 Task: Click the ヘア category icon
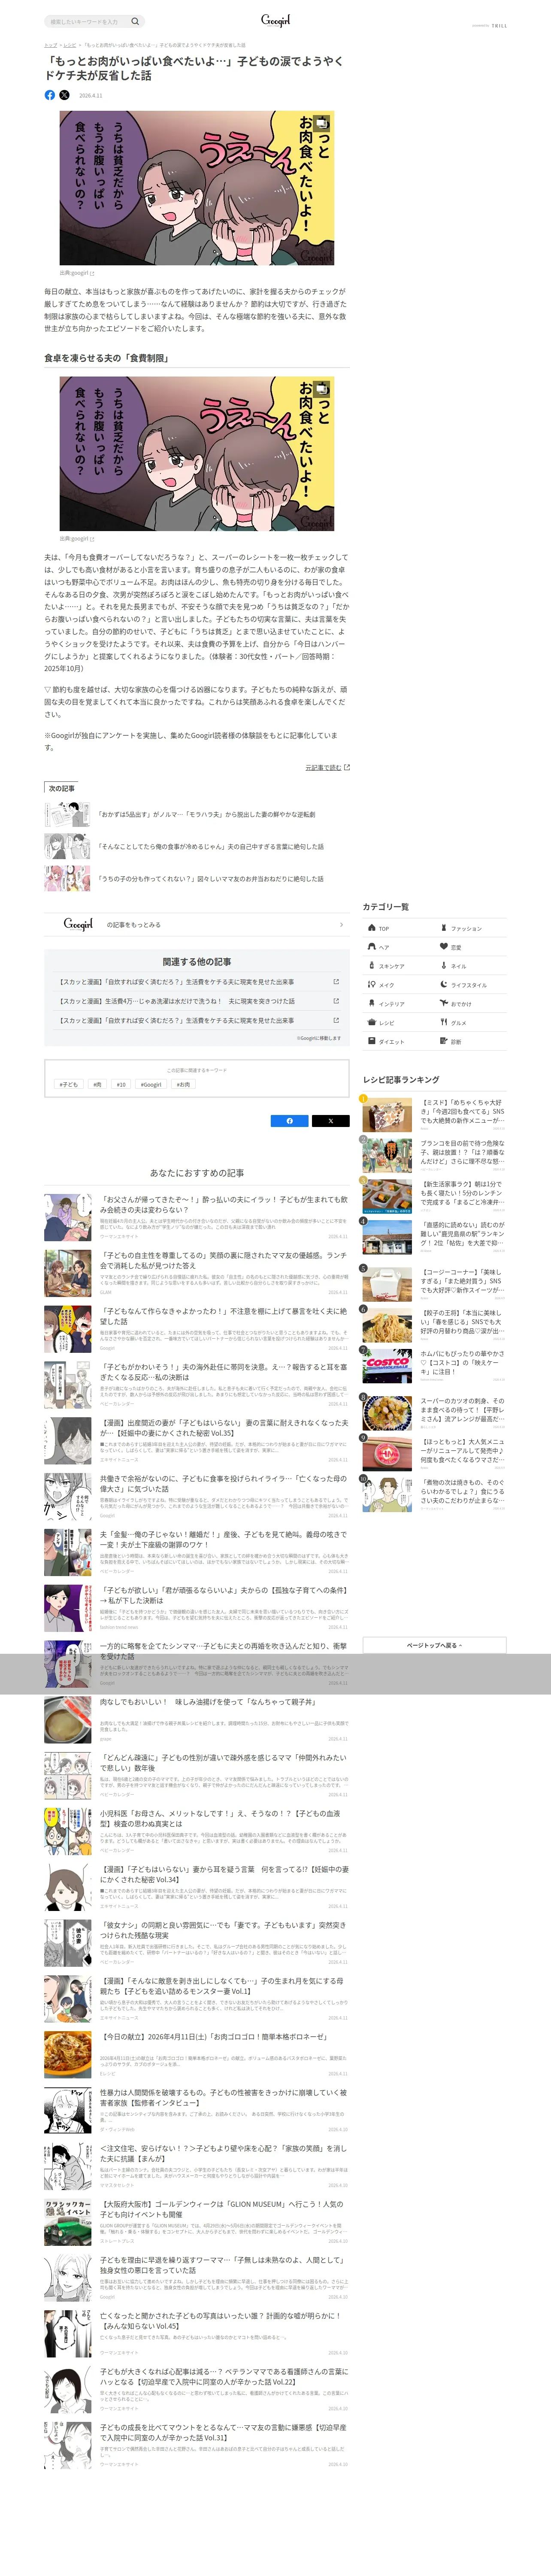371,947
